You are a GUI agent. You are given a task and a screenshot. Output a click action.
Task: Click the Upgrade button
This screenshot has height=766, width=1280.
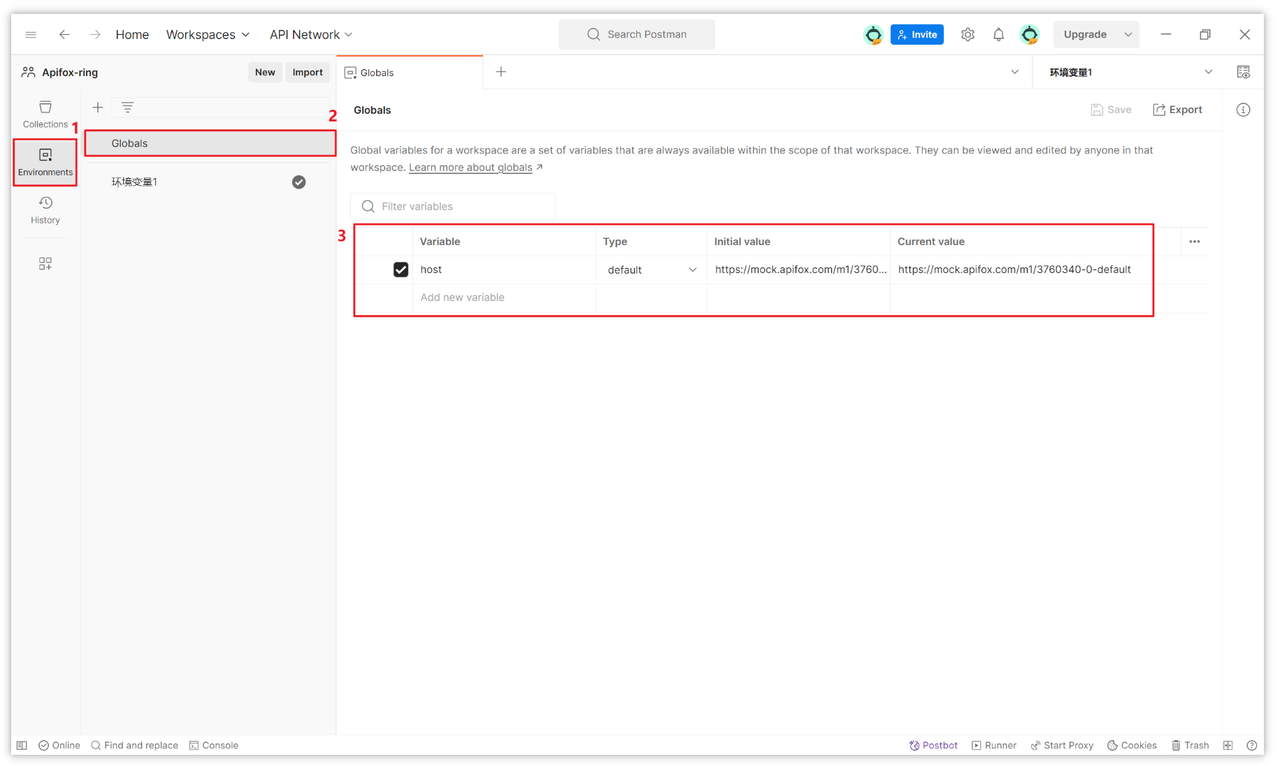[x=1085, y=34]
